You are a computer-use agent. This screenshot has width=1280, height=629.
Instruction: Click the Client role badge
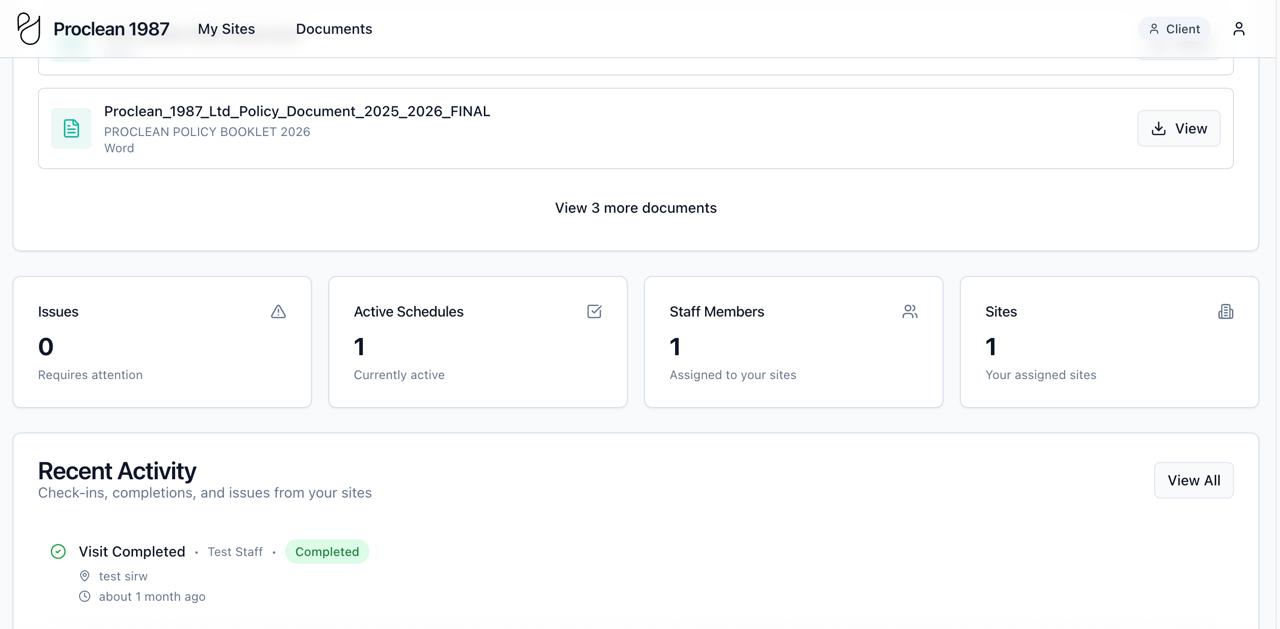click(x=1174, y=29)
